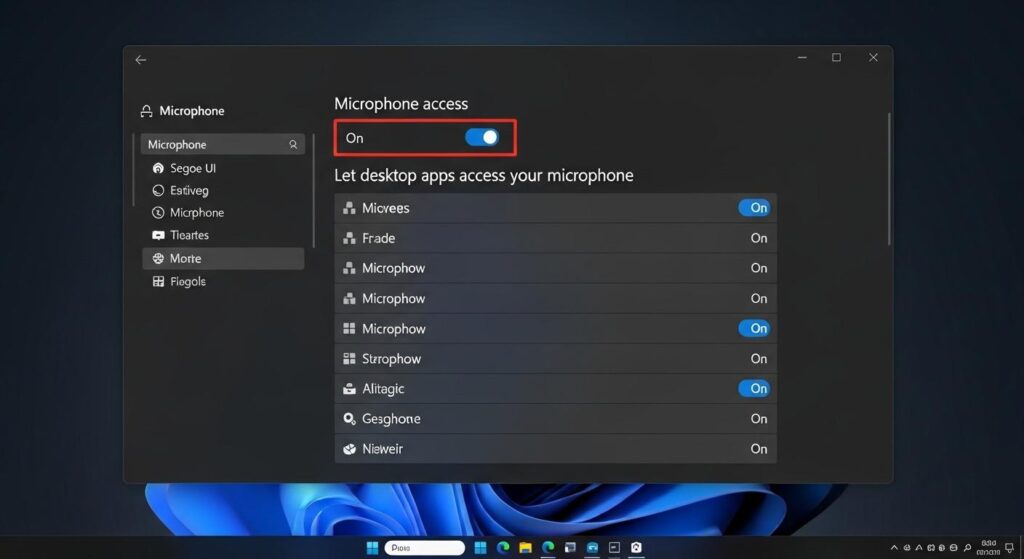
Task: Open File Explorer from the taskbar
Action: 525,547
